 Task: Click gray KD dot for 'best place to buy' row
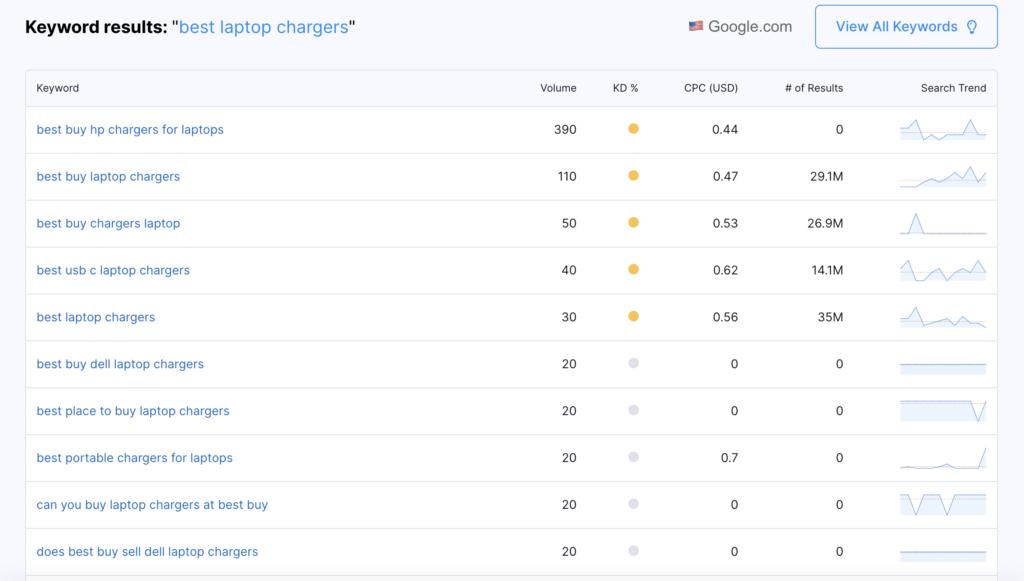[633, 411]
